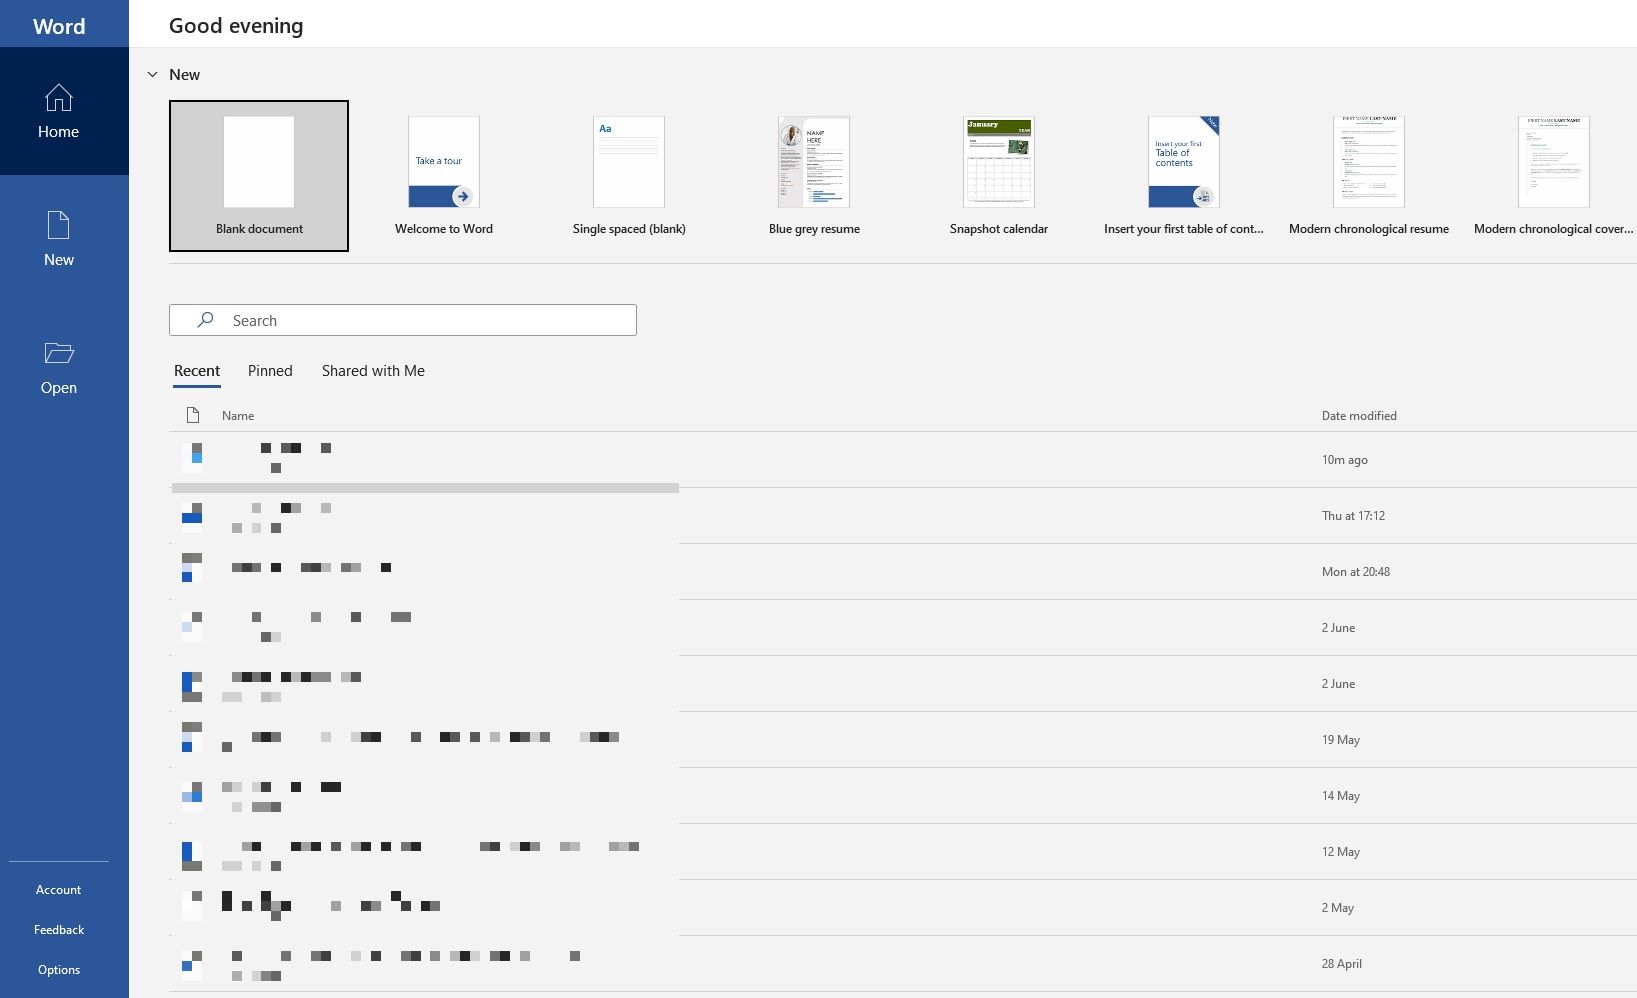Sort files using the Name column header

[238, 415]
